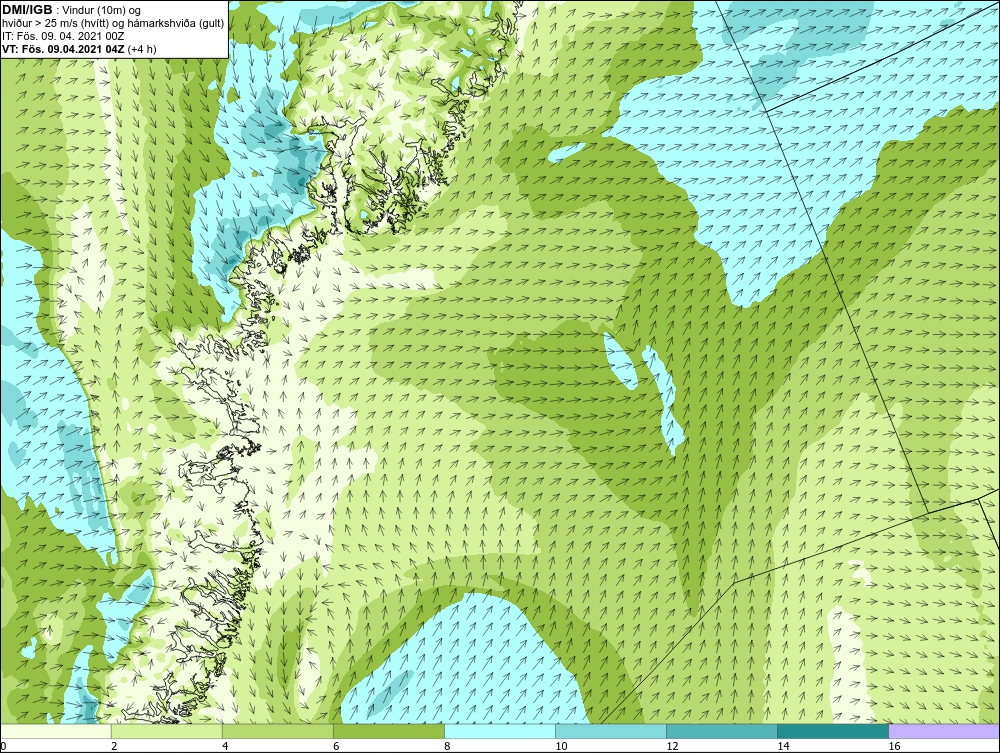The height and width of the screenshot is (753, 1000).
Task: Click the 'IT: Fös. 09. 04. 2021 00Z' line
Action: [x=61, y=36]
